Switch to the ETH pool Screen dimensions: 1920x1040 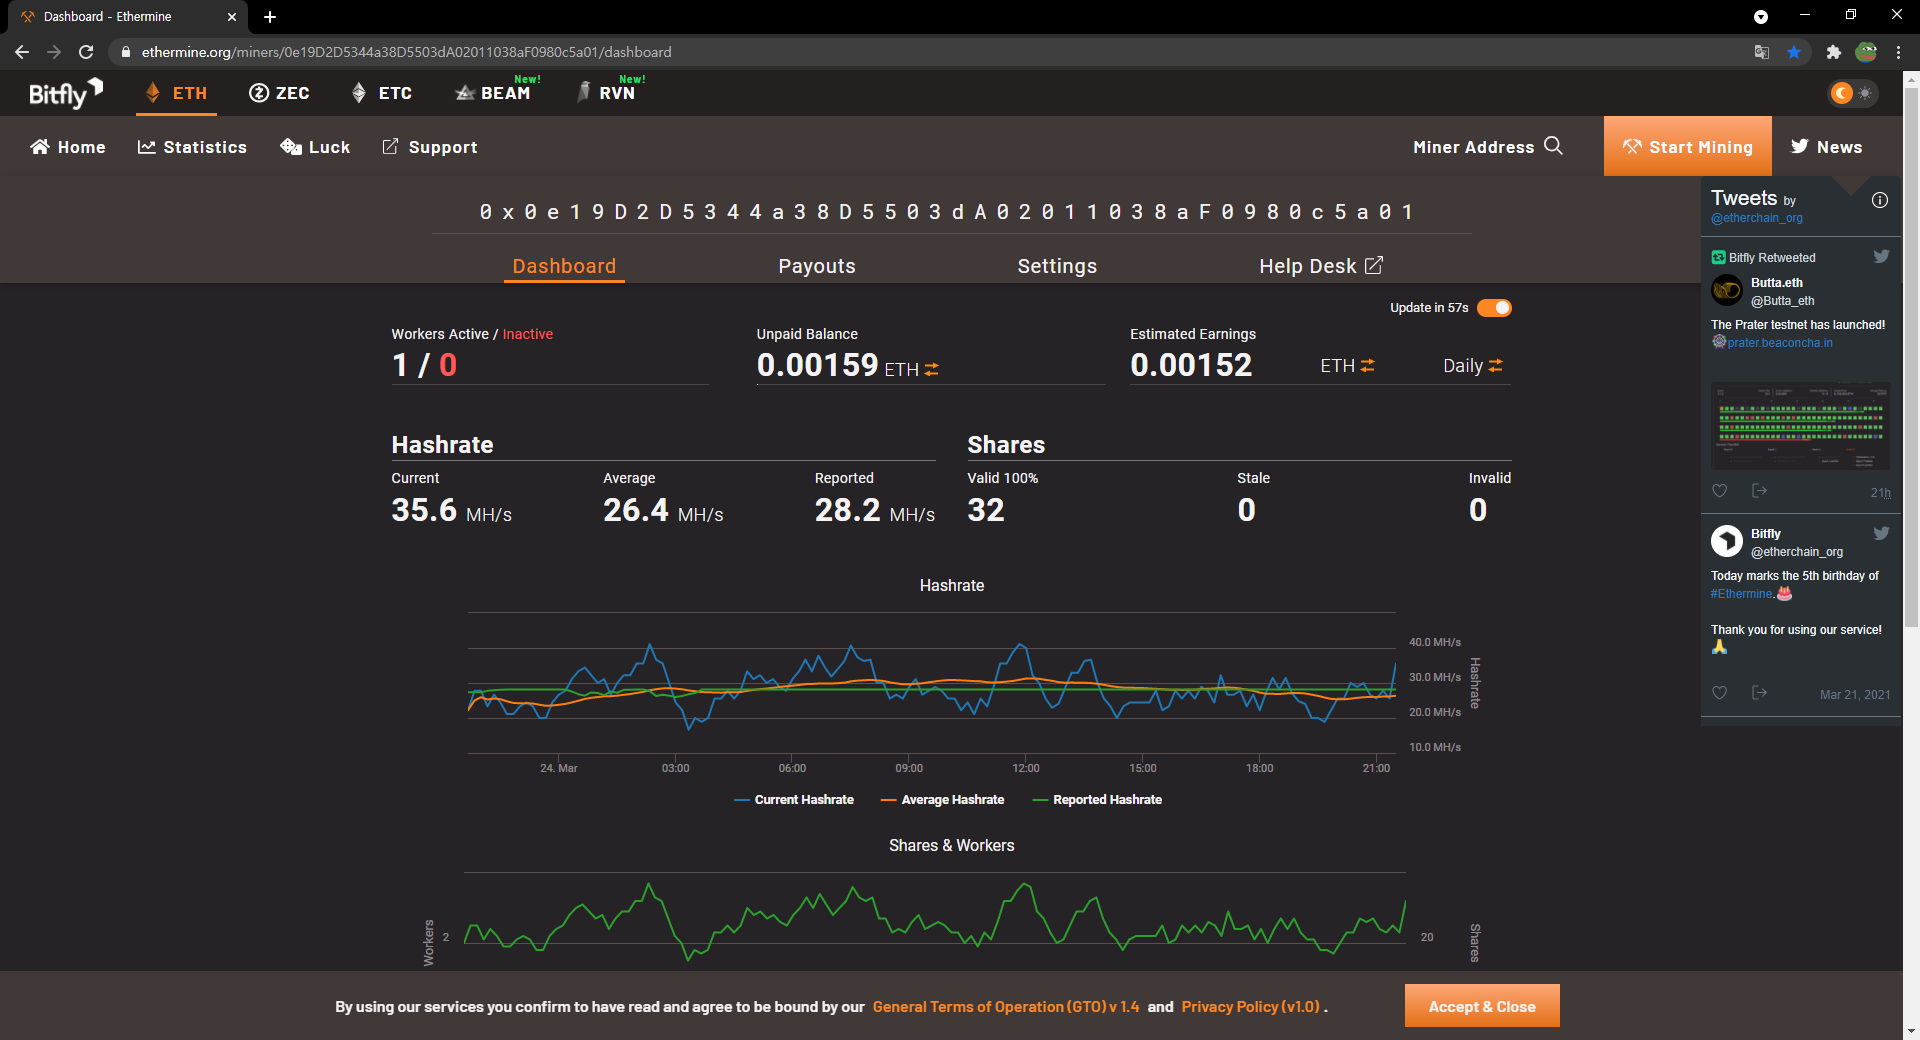176,93
